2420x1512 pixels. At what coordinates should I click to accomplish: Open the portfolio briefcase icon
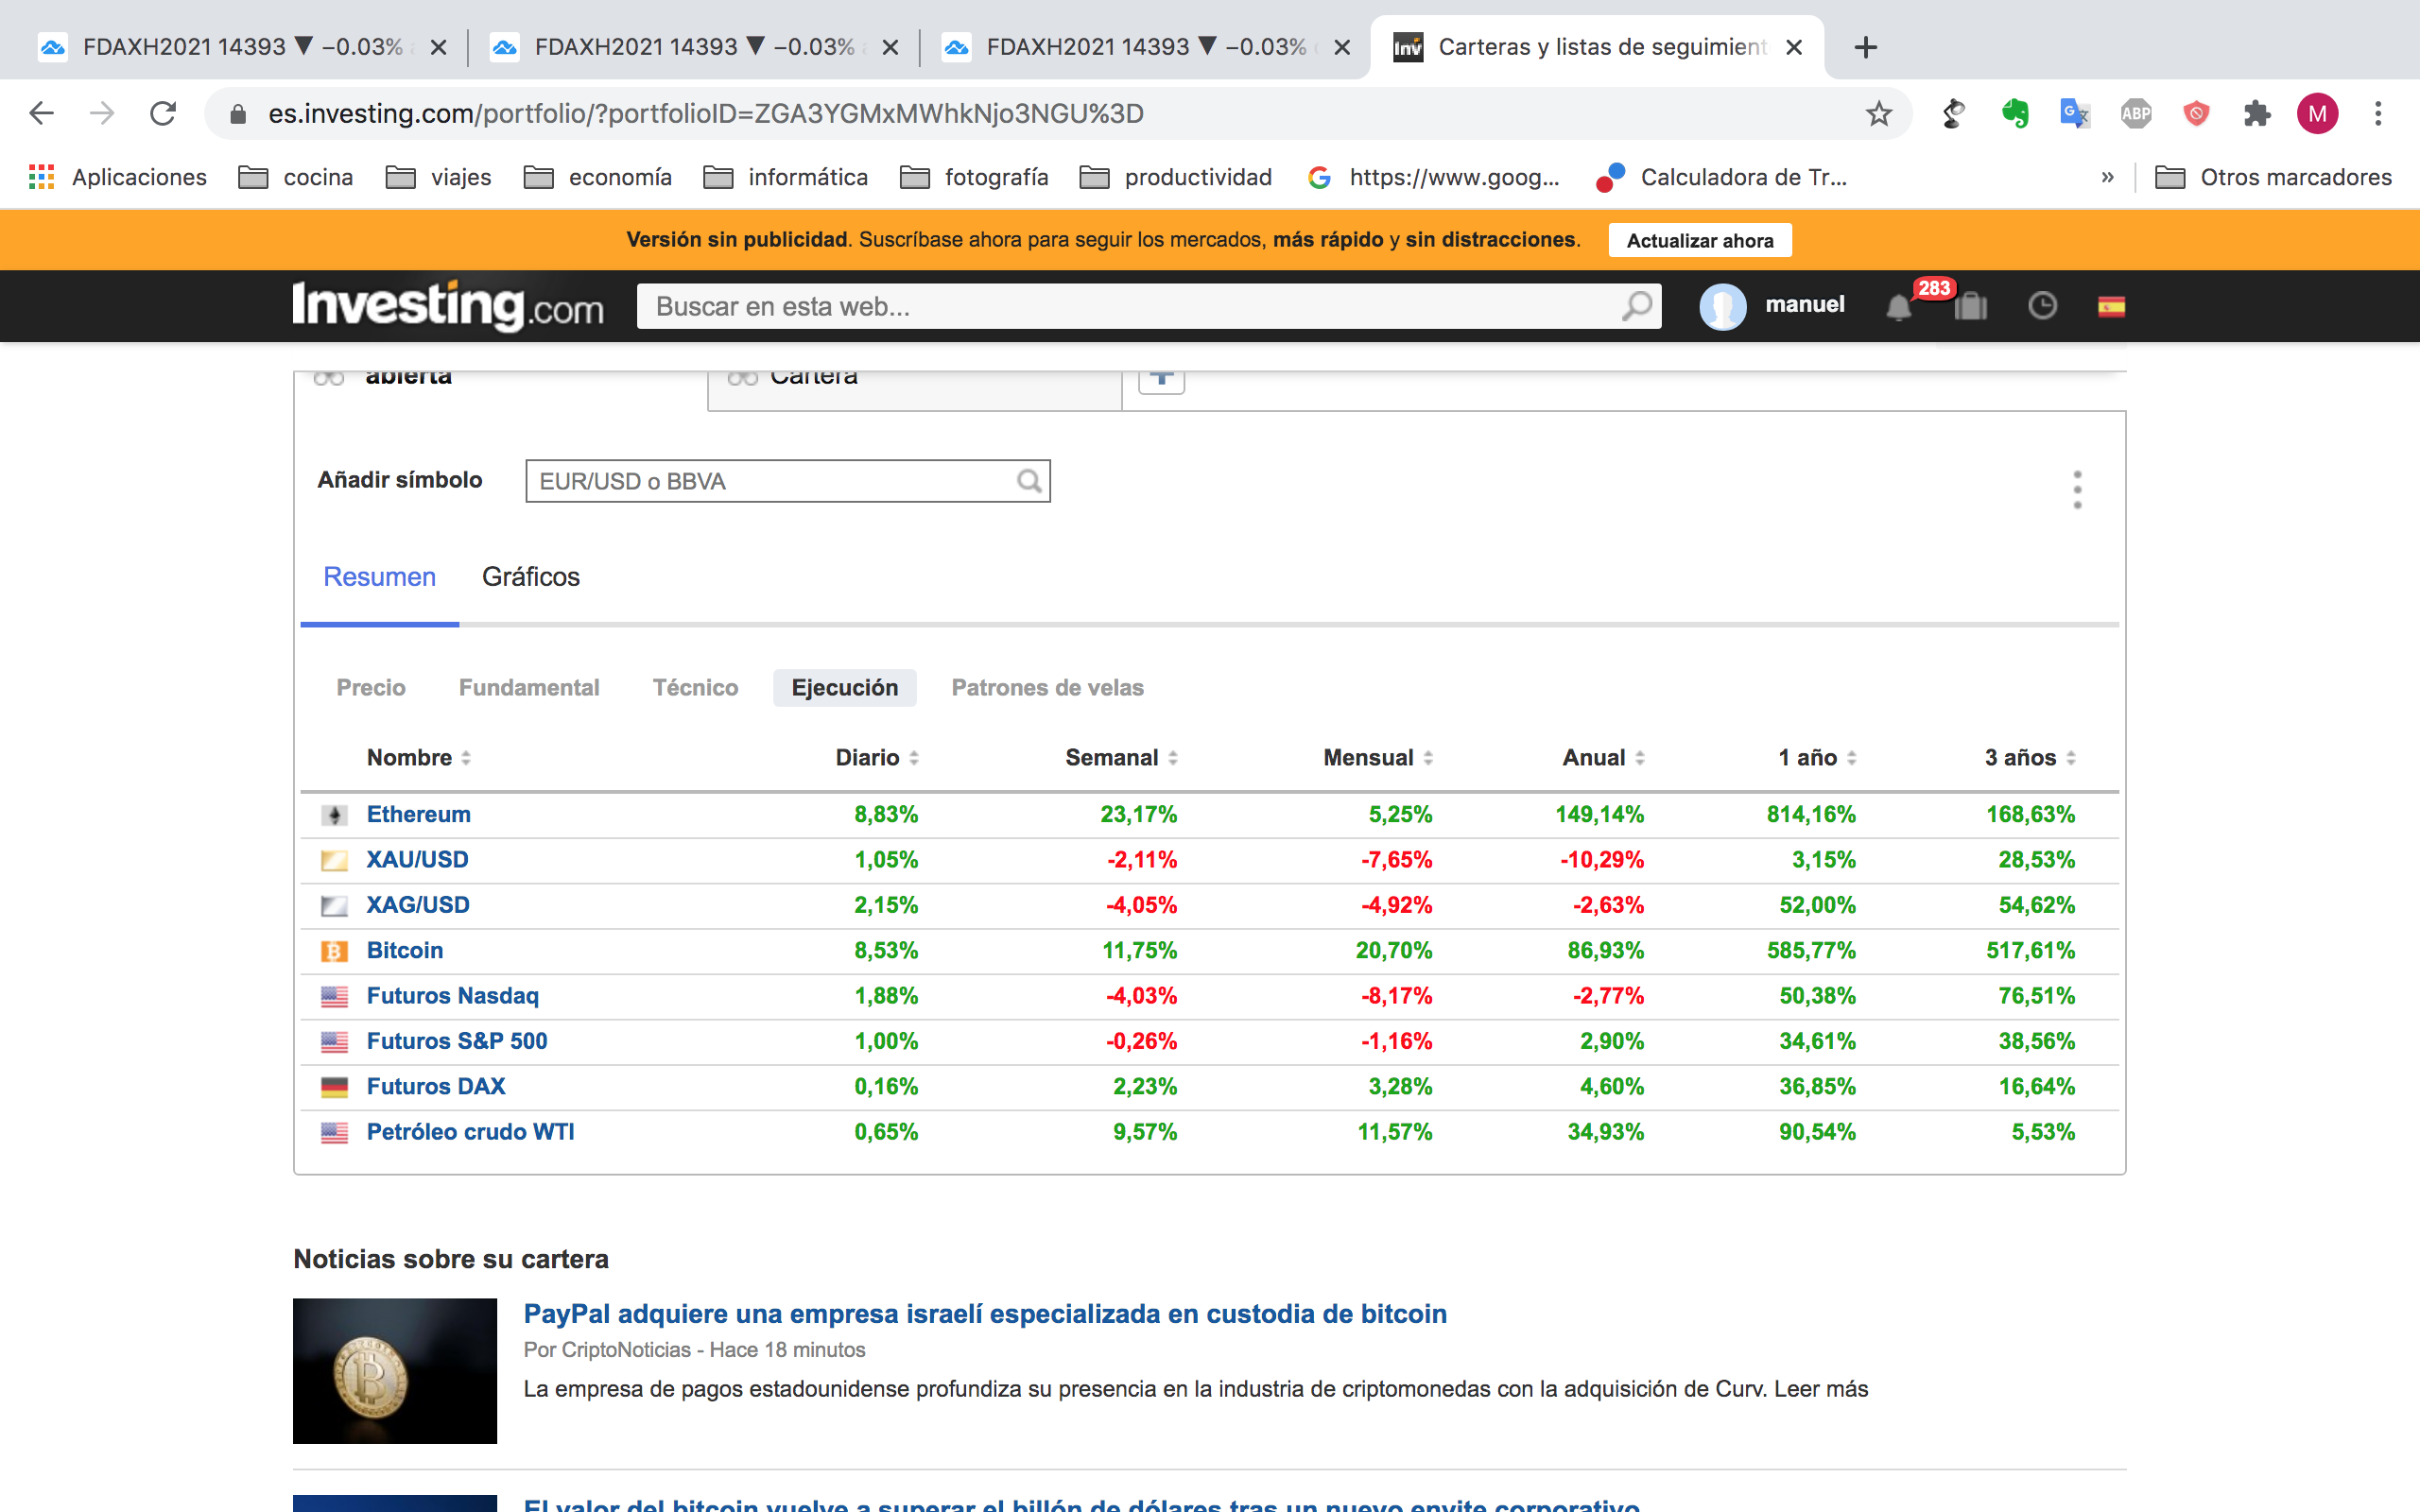coord(1970,306)
